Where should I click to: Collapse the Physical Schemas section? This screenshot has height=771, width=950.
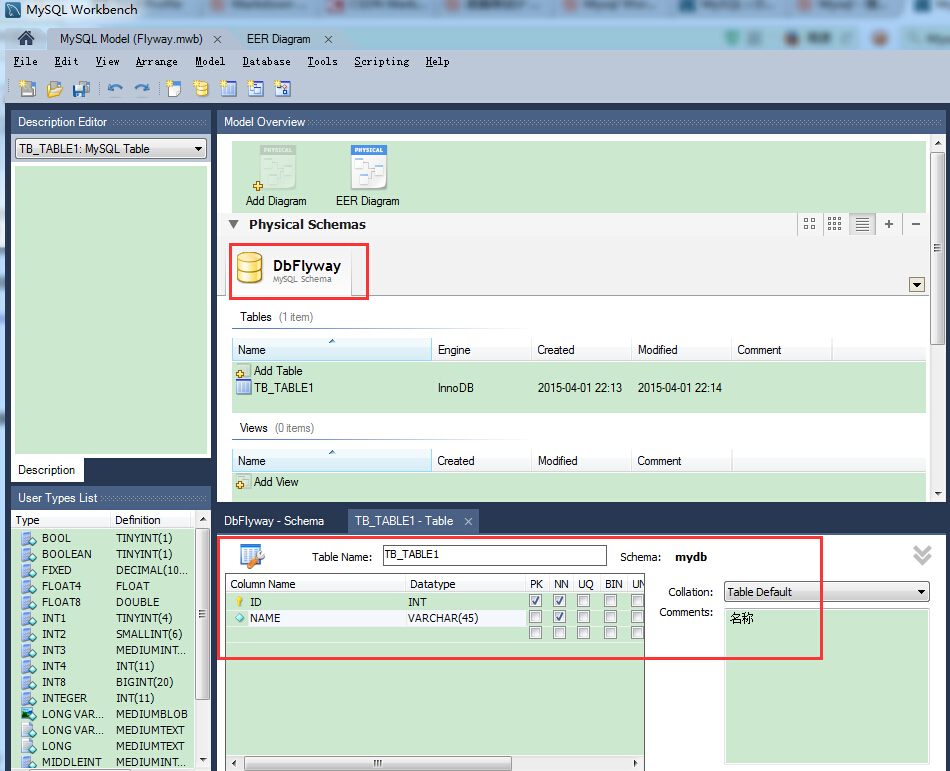(234, 224)
